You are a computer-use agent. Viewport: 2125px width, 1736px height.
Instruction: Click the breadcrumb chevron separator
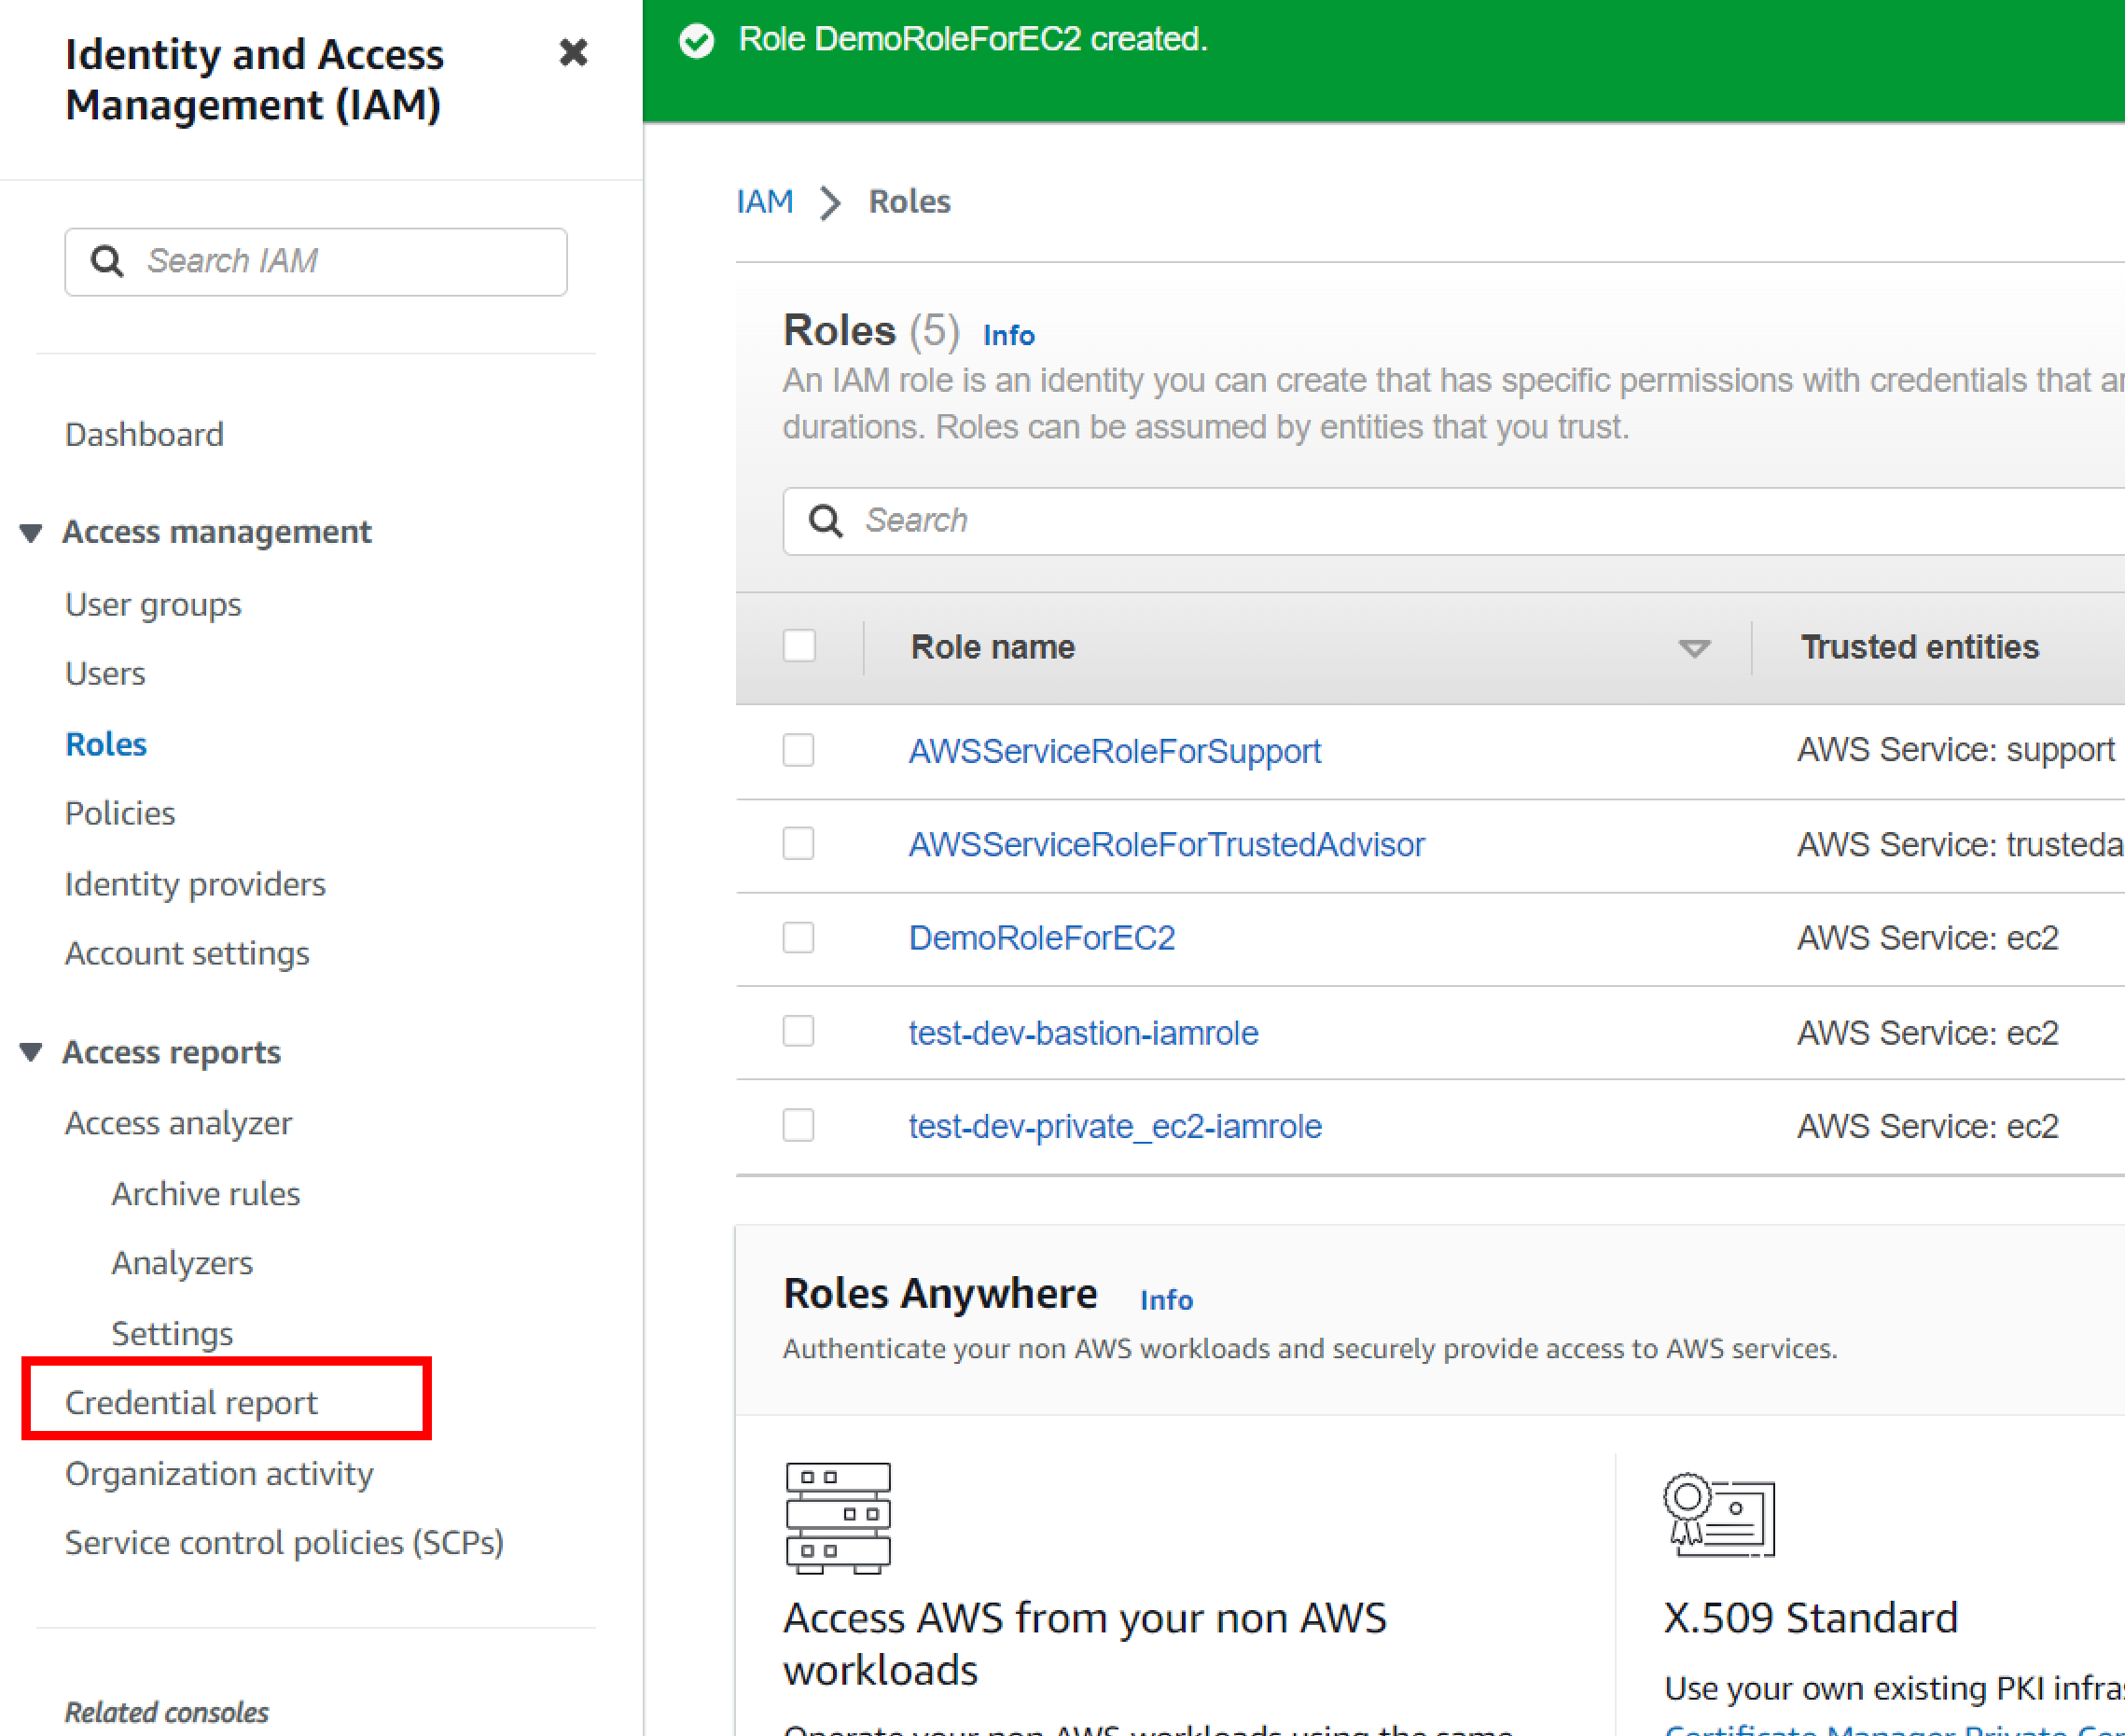click(830, 202)
